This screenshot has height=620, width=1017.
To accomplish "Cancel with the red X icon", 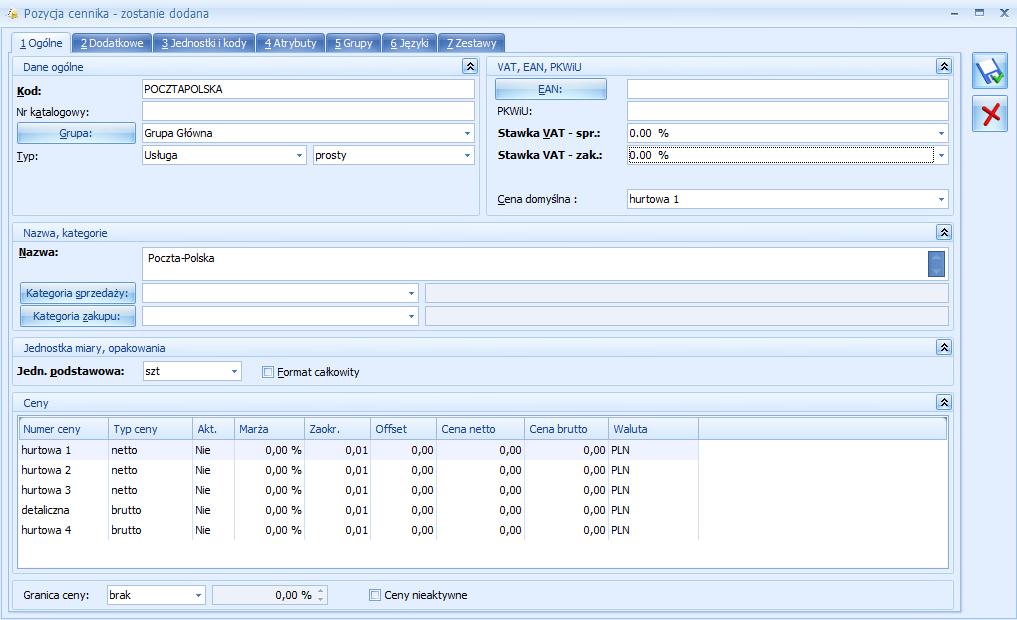I will 990,114.
